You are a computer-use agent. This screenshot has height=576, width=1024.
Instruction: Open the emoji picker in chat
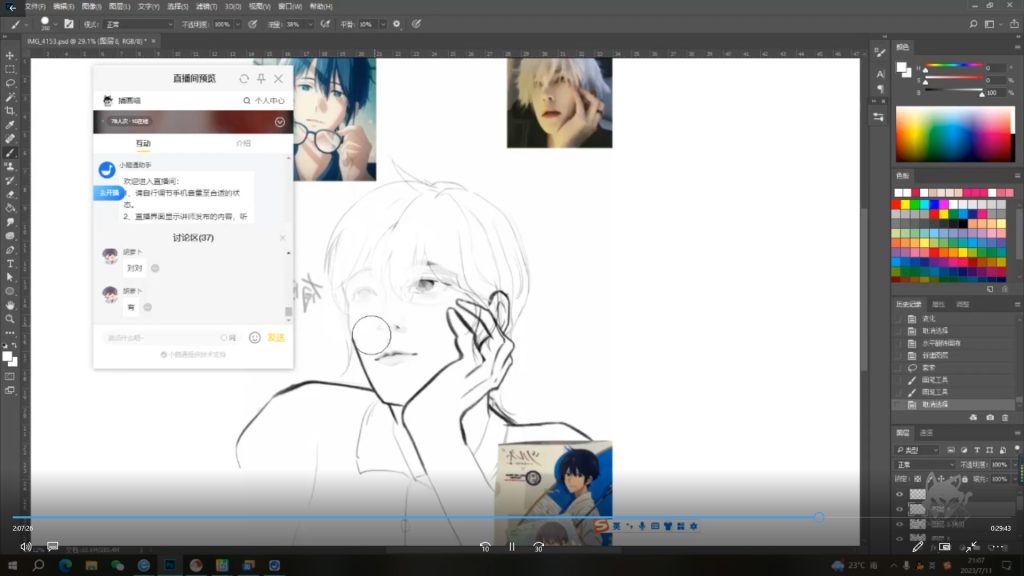(x=254, y=338)
